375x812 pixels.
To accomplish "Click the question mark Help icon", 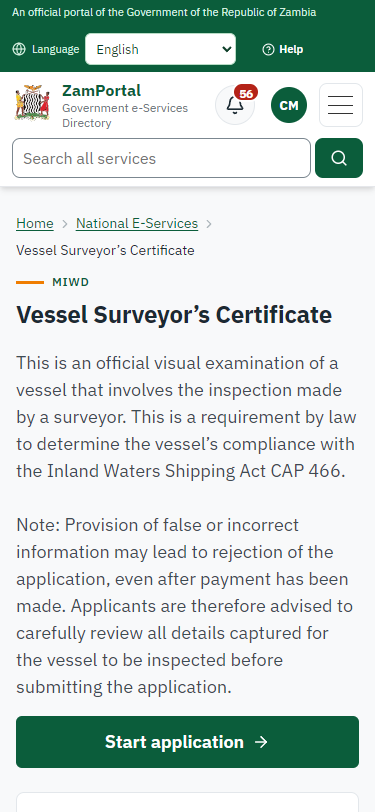I will [268, 50].
